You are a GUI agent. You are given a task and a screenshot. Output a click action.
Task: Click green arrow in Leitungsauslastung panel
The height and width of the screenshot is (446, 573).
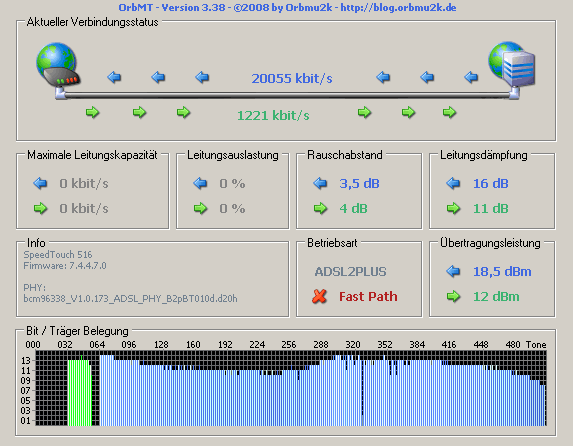[x=200, y=208]
